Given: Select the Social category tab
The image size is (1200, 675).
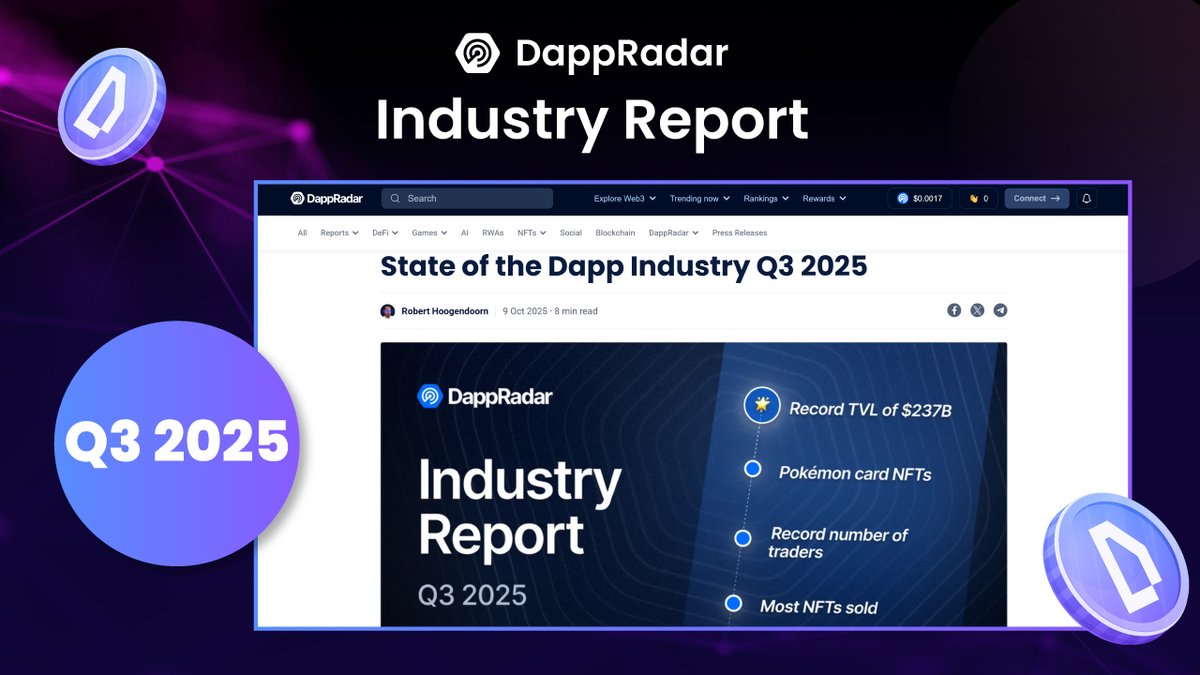Looking at the screenshot, I should [571, 233].
